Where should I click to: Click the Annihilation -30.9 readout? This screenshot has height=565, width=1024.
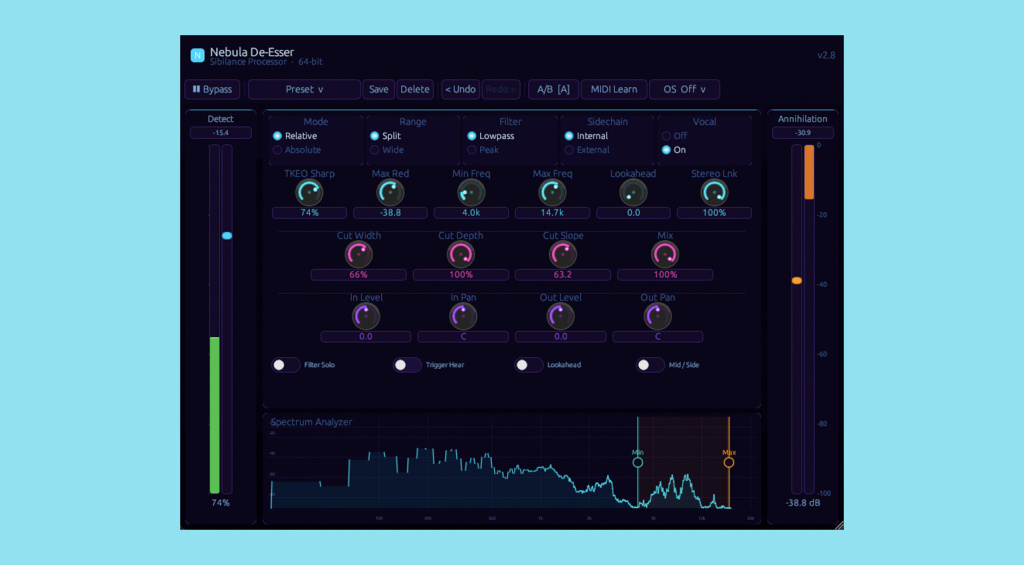[x=803, y=133]
